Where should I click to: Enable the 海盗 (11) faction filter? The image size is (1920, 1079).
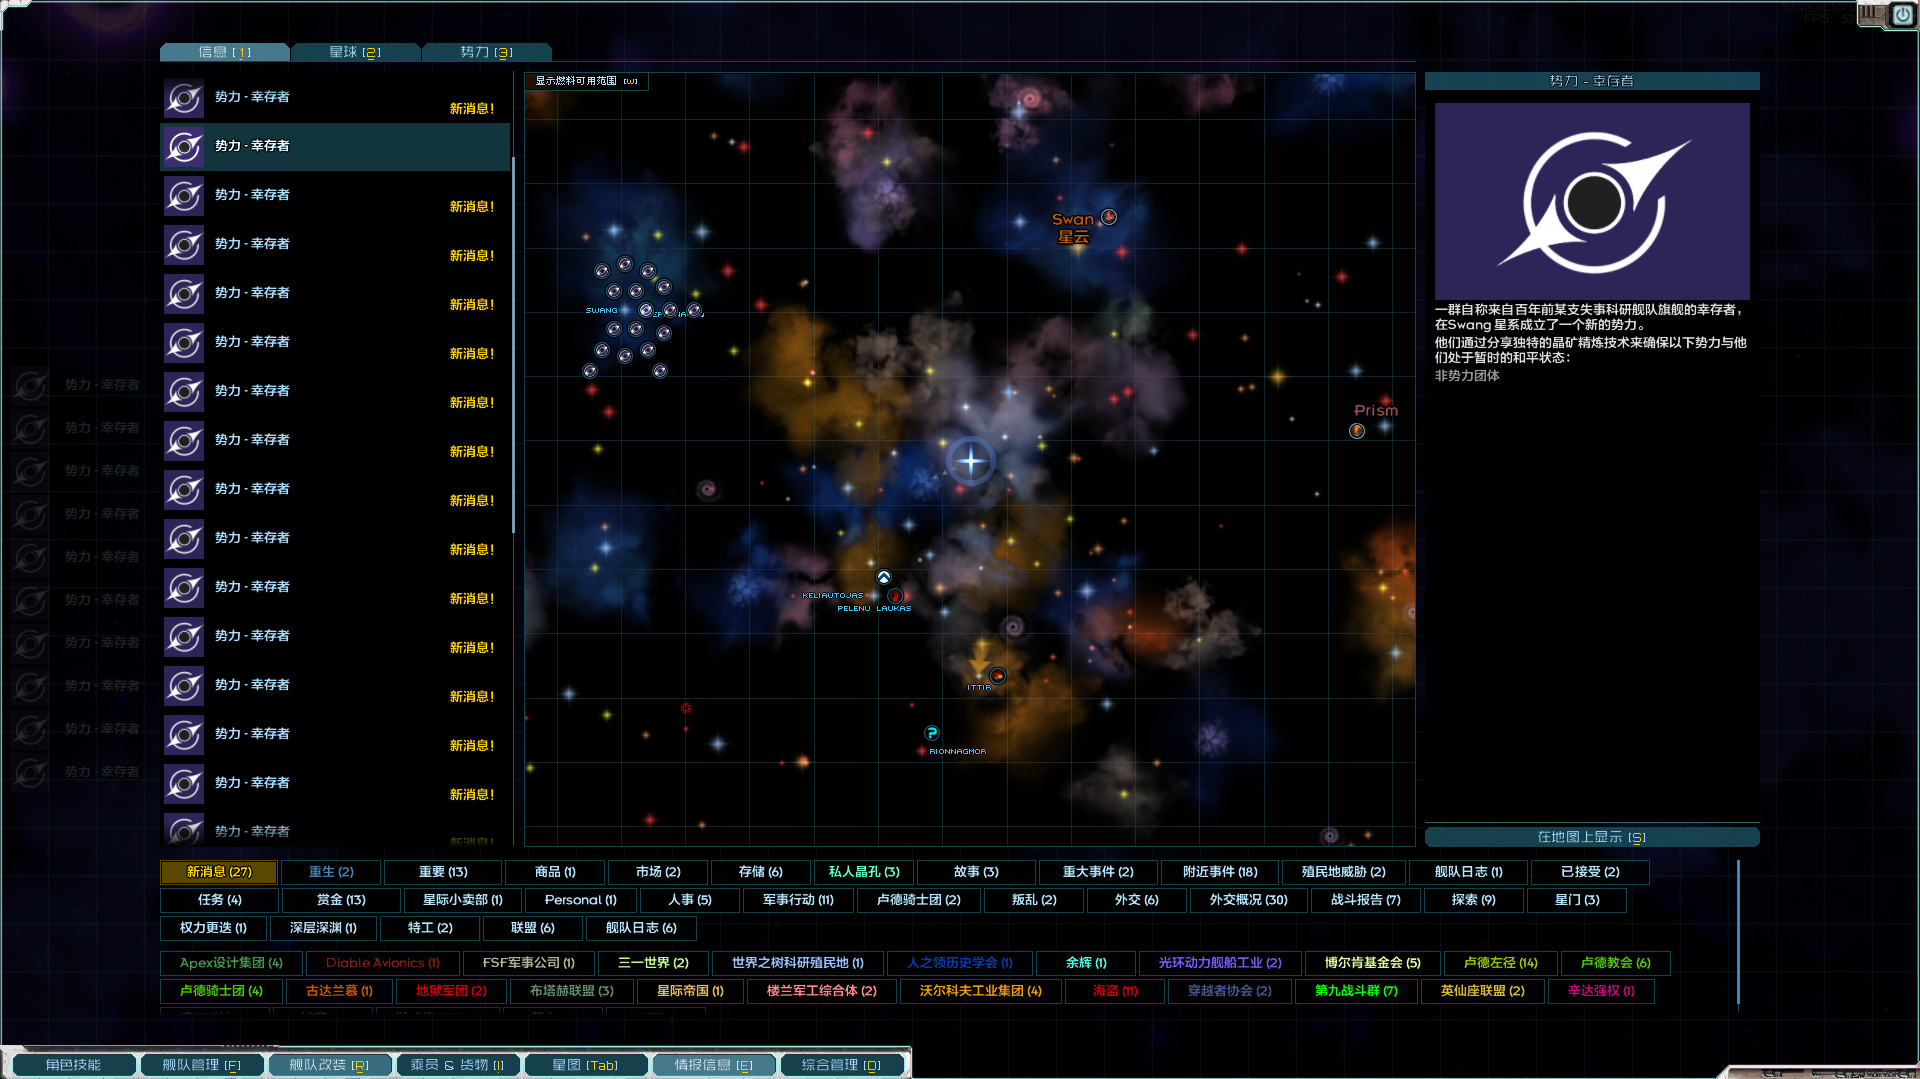pos(1115,991)
